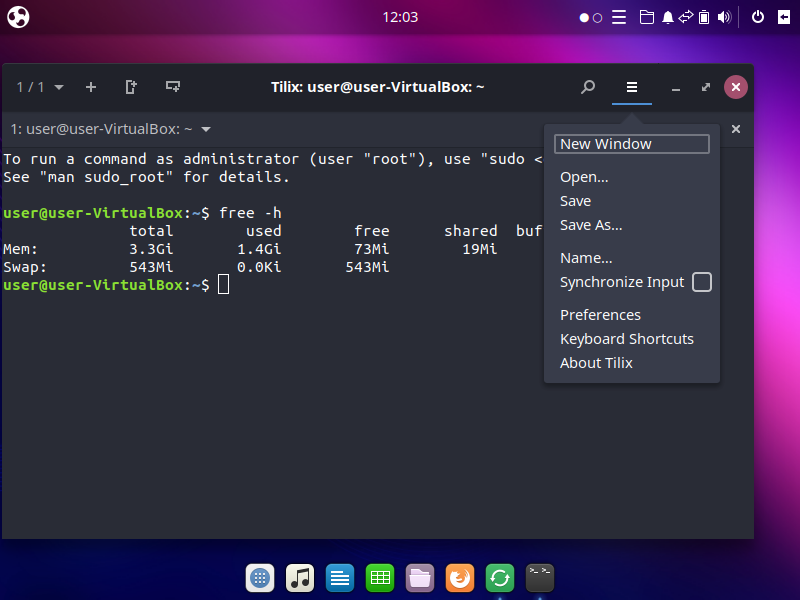Open the file manager dock icon
The height and width of the screenshot is (600, 800).
tap(420, 578)
